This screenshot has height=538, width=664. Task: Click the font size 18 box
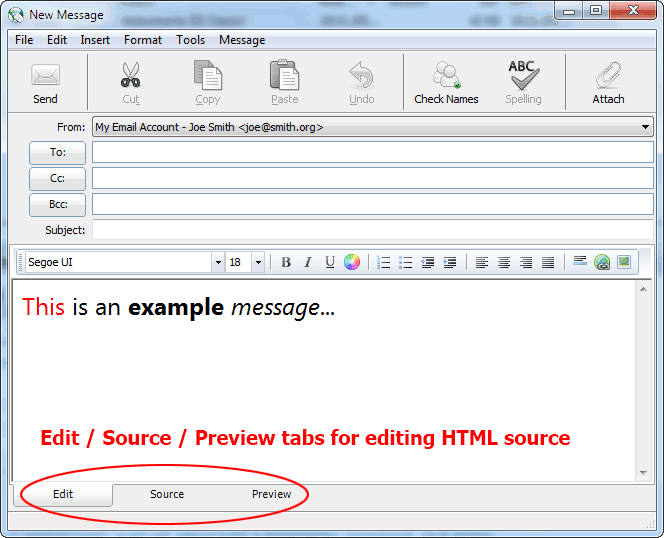(x=238, y=262)
